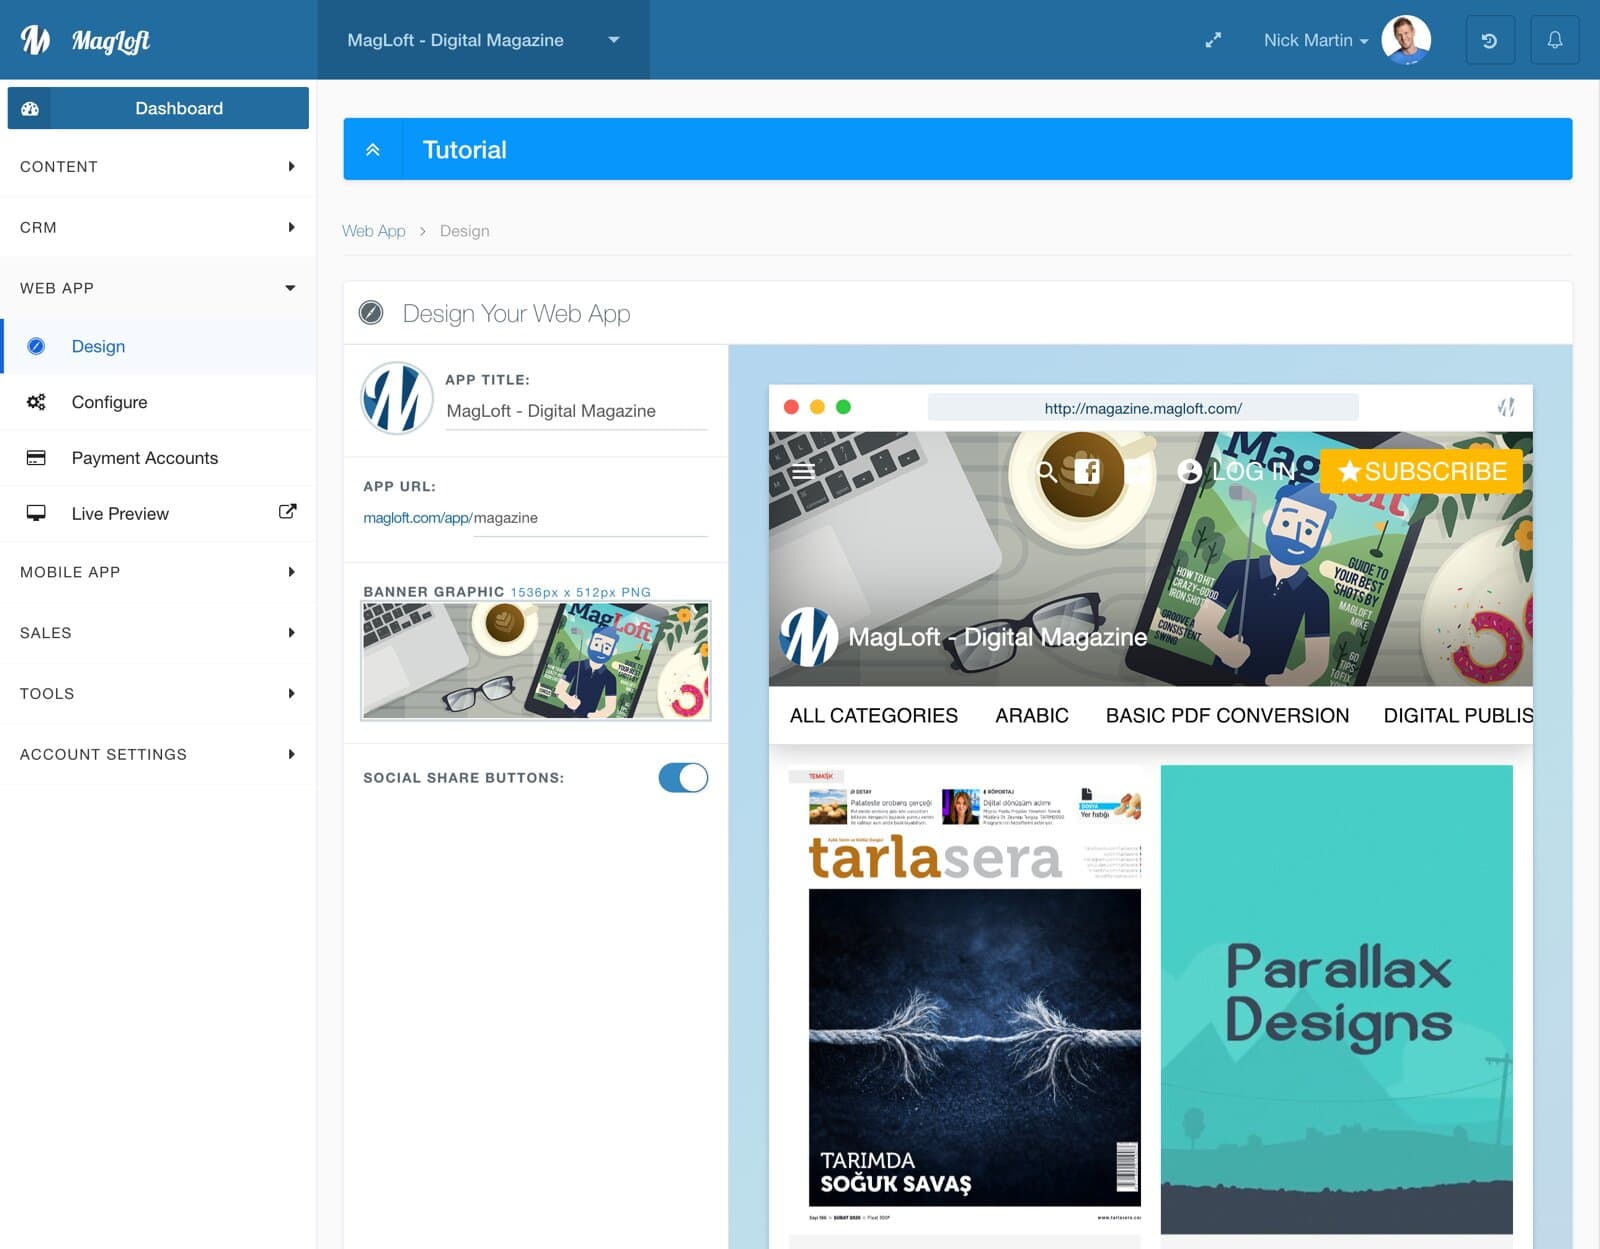Expand the CONTENT sidebar section
The height and width of the screenshot is (1249, 1600).
coord(158,167)
